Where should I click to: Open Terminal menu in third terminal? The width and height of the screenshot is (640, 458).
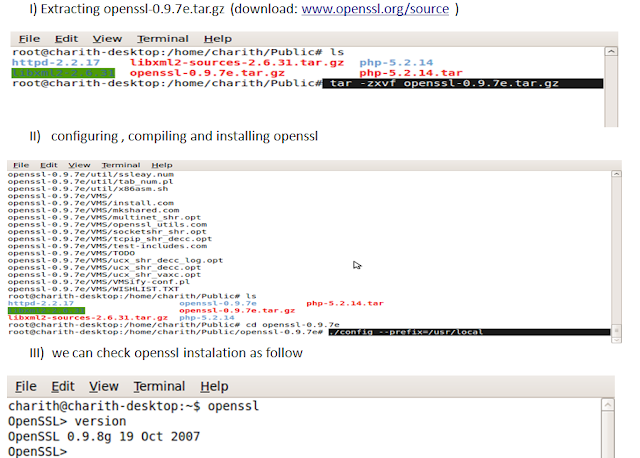tap(159, 386)
